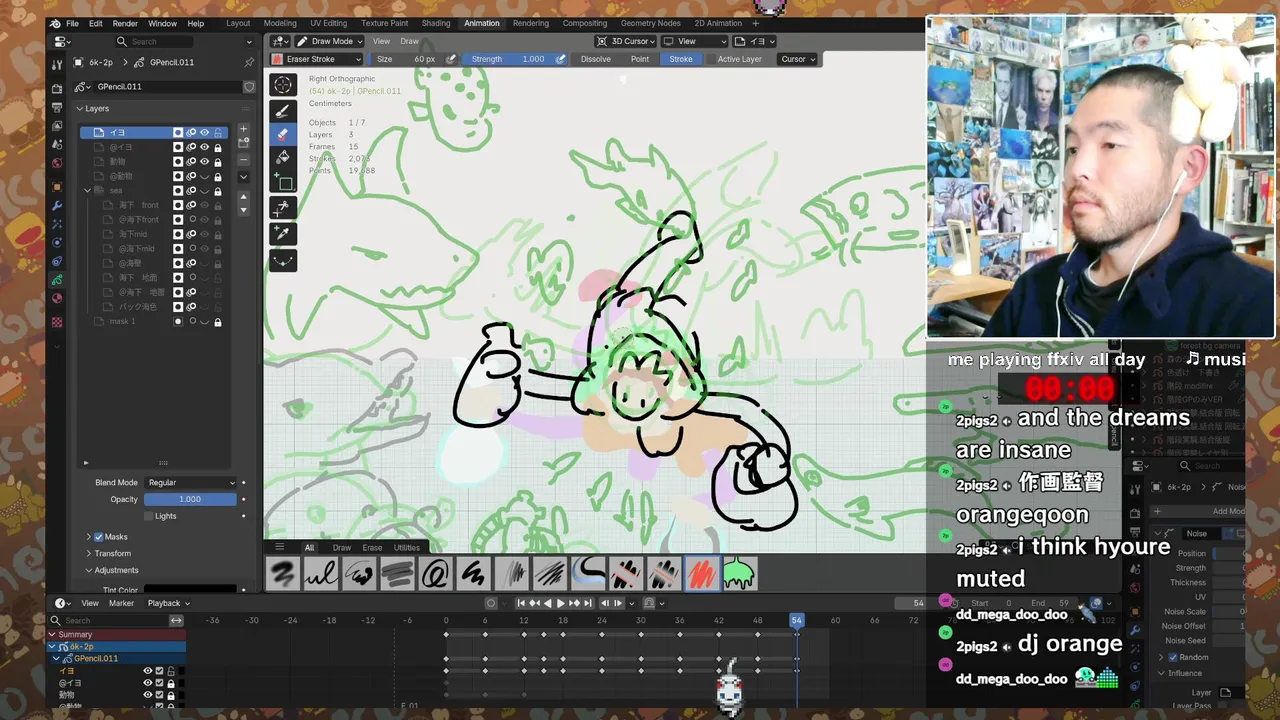Jump to the timeline start frame

[521, 603]
